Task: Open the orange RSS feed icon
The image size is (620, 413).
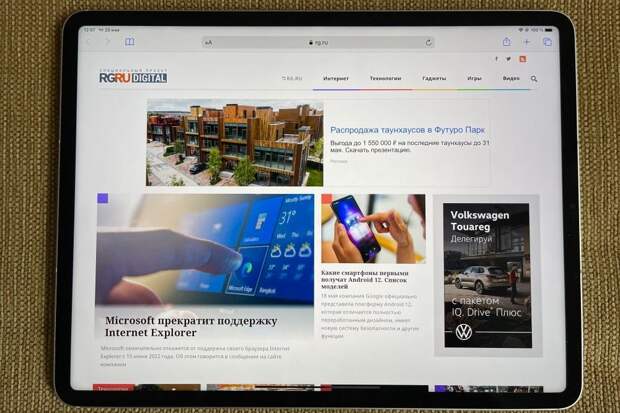Action: coord(523,59)
